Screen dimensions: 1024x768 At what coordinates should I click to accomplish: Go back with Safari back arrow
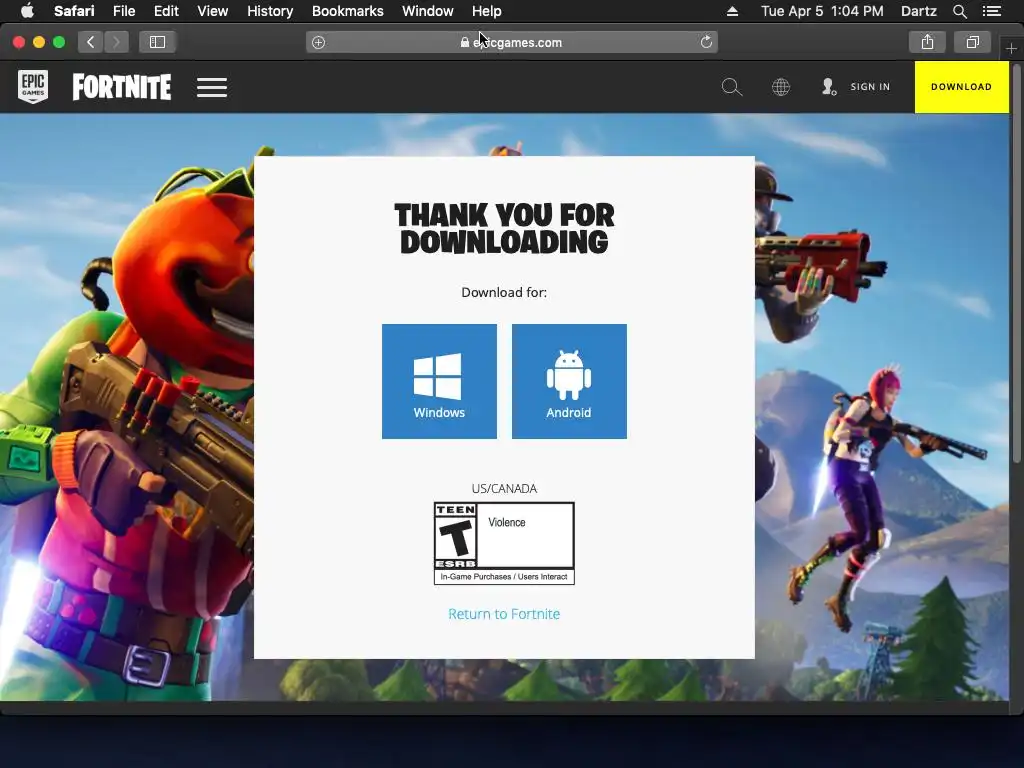click(91, 42)
